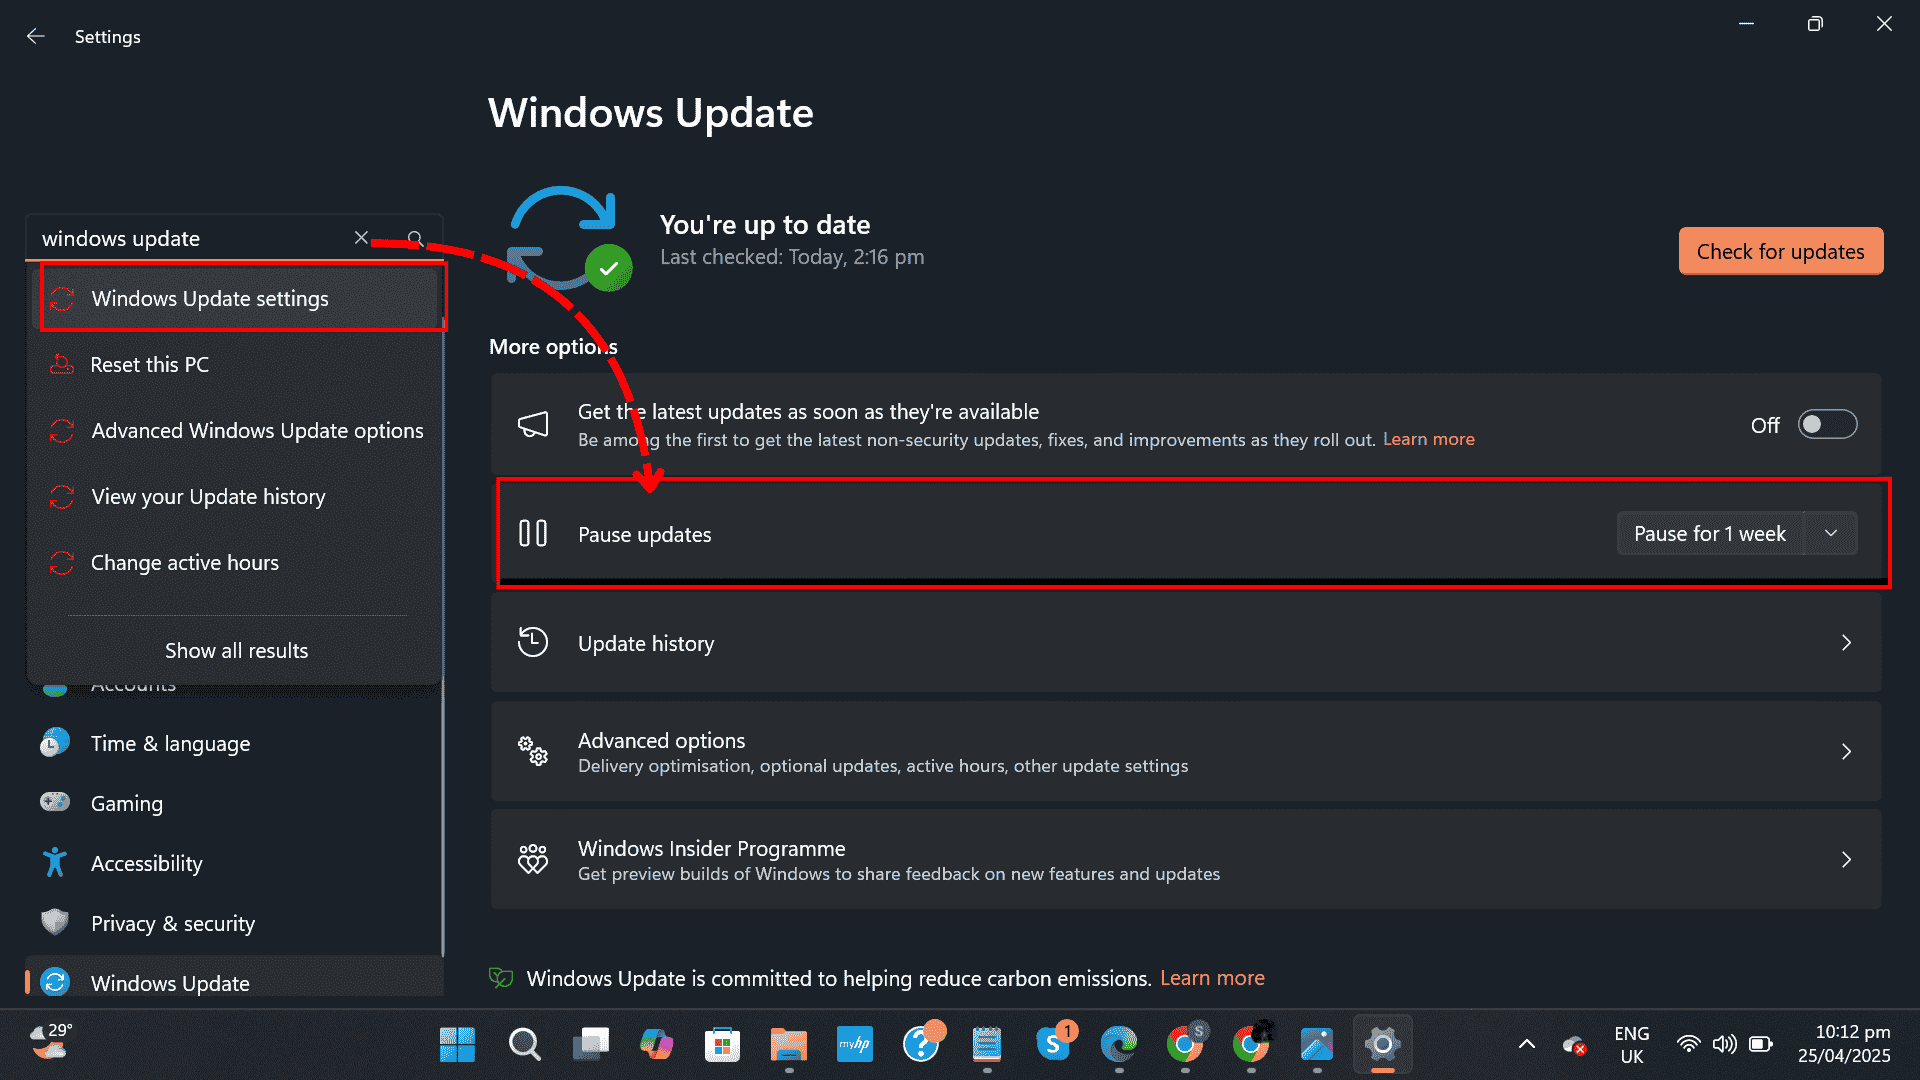Select the Windows Insider Programme icon
This screenshot has width=1920, height=1080.
coord(533,859)
